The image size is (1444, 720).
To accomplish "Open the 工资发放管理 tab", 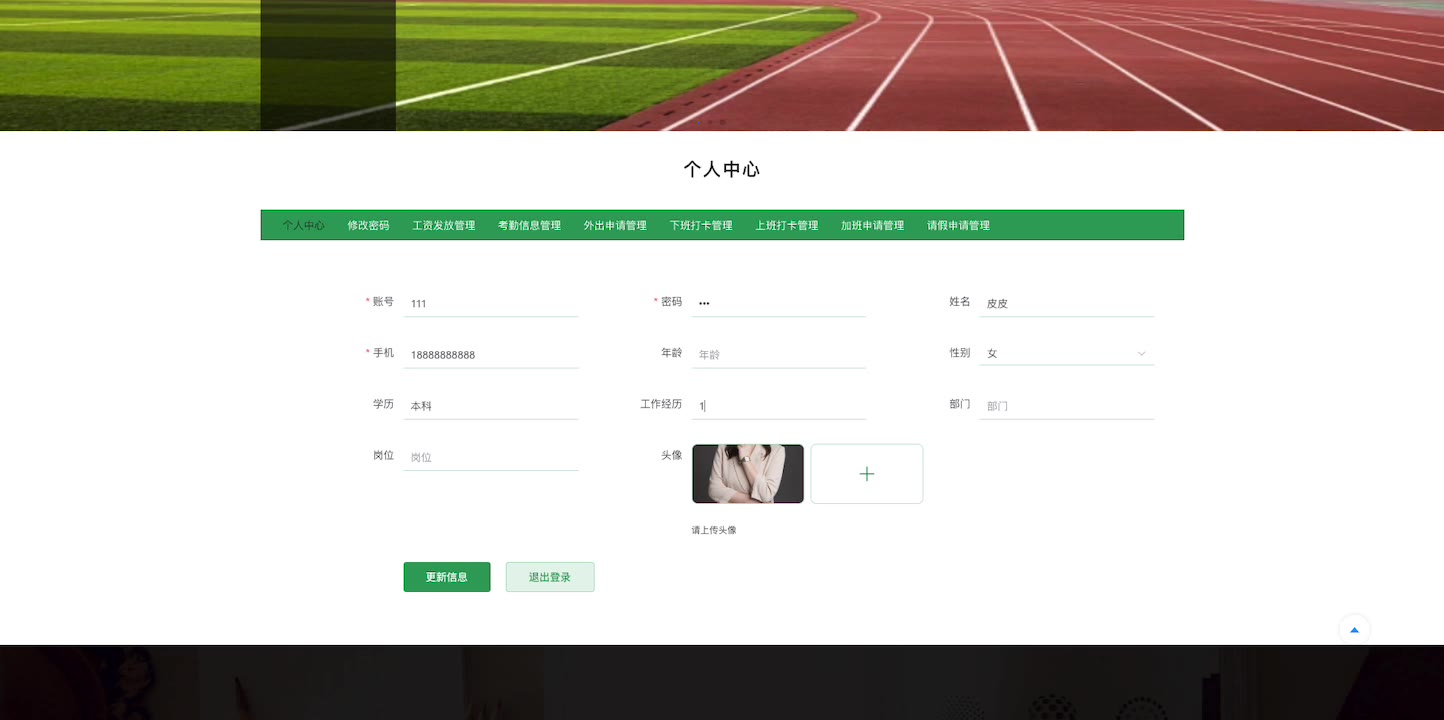I will coord(444,225).
